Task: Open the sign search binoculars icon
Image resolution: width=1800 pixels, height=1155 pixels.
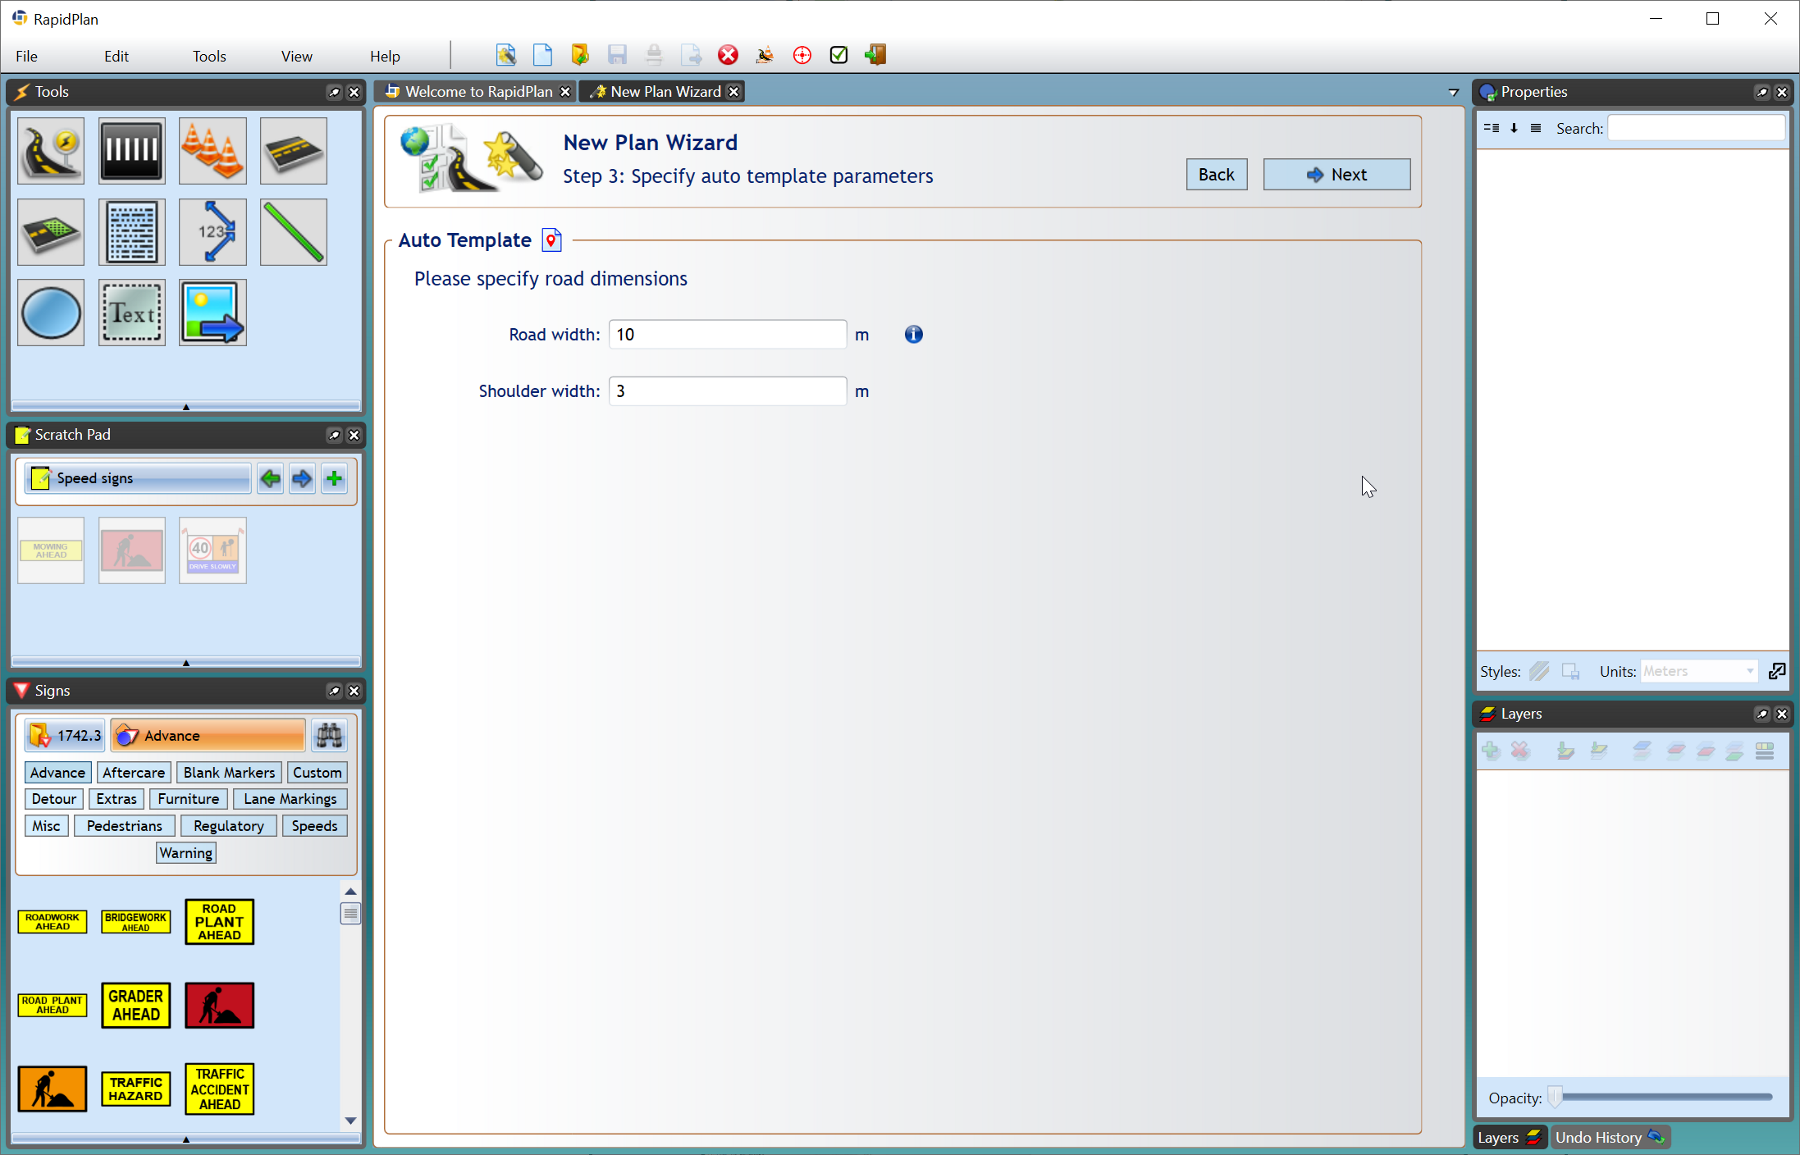Action: coord(329,736)
